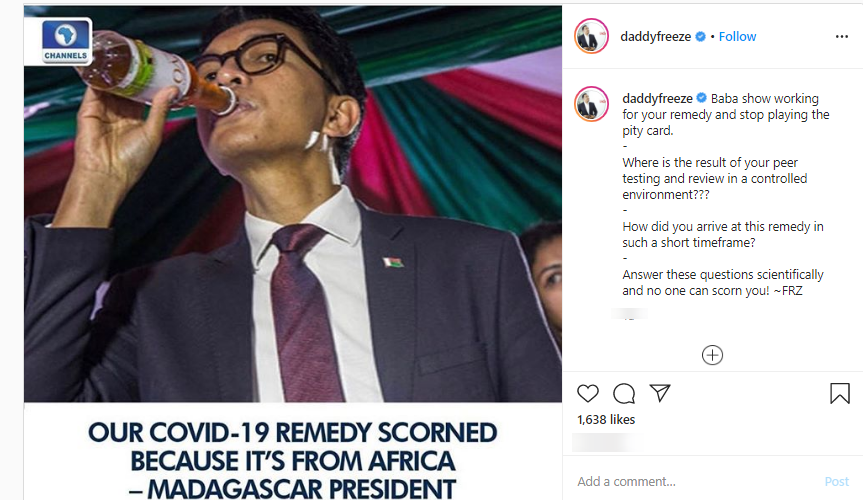Click verified badge in post header

pos(701,36)
